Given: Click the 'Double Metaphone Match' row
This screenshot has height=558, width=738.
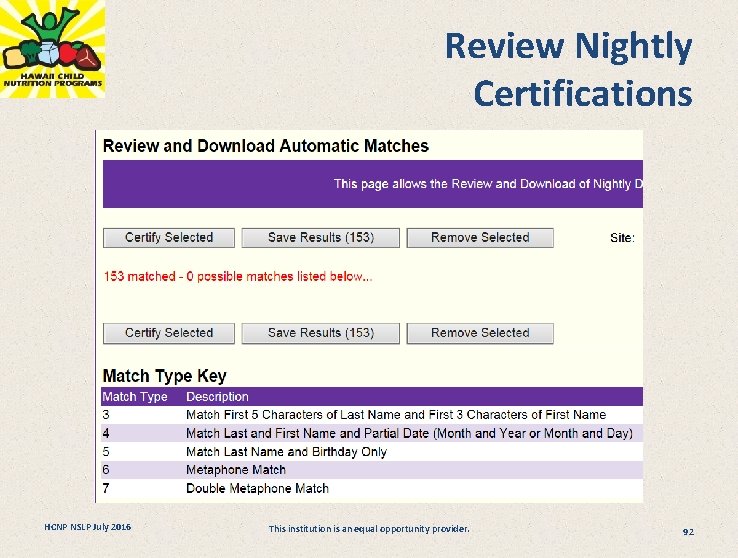Looking at the screenshot, I should click(372, 488).
